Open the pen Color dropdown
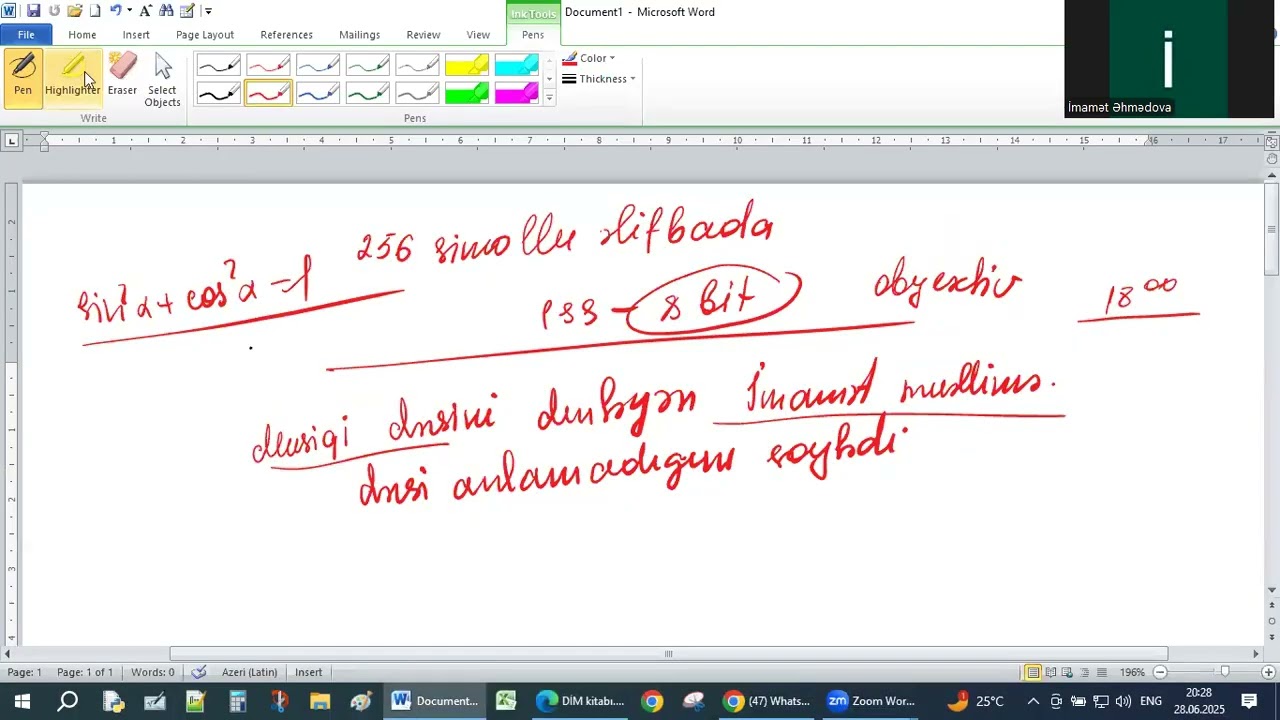 click(x=589, y=58)
